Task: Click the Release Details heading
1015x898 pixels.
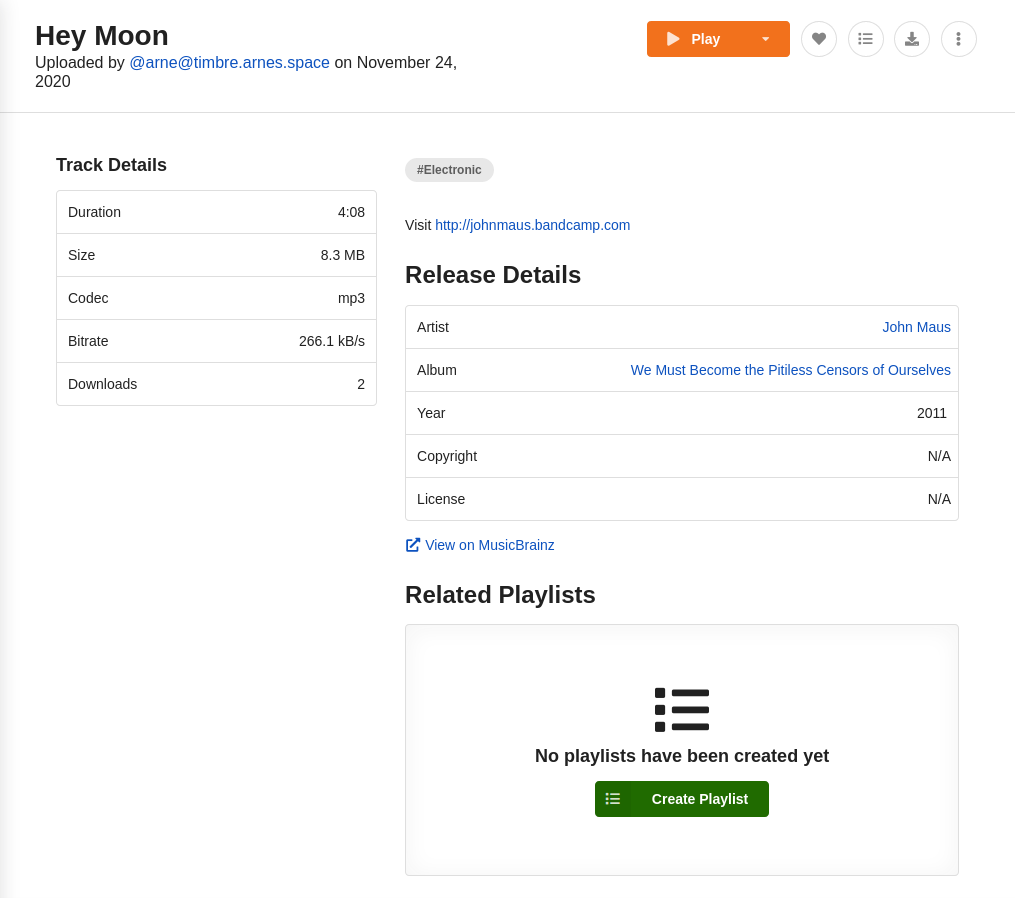Action: pyautogui.click(x=493, y=275)
